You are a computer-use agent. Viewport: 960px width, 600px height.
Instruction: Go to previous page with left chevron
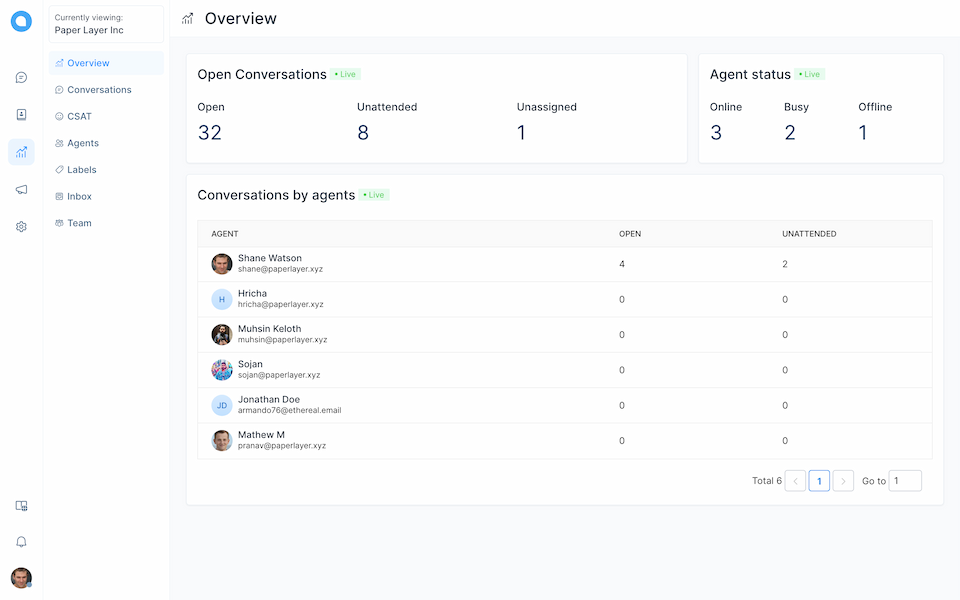point(795,481)
